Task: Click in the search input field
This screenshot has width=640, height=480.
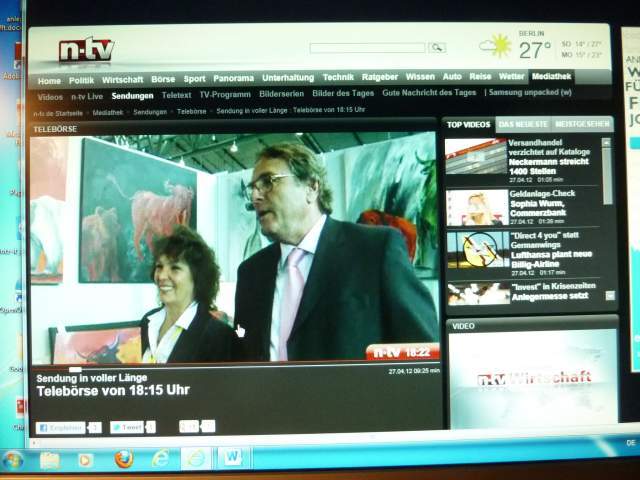Action: click(x=367, y=47)
